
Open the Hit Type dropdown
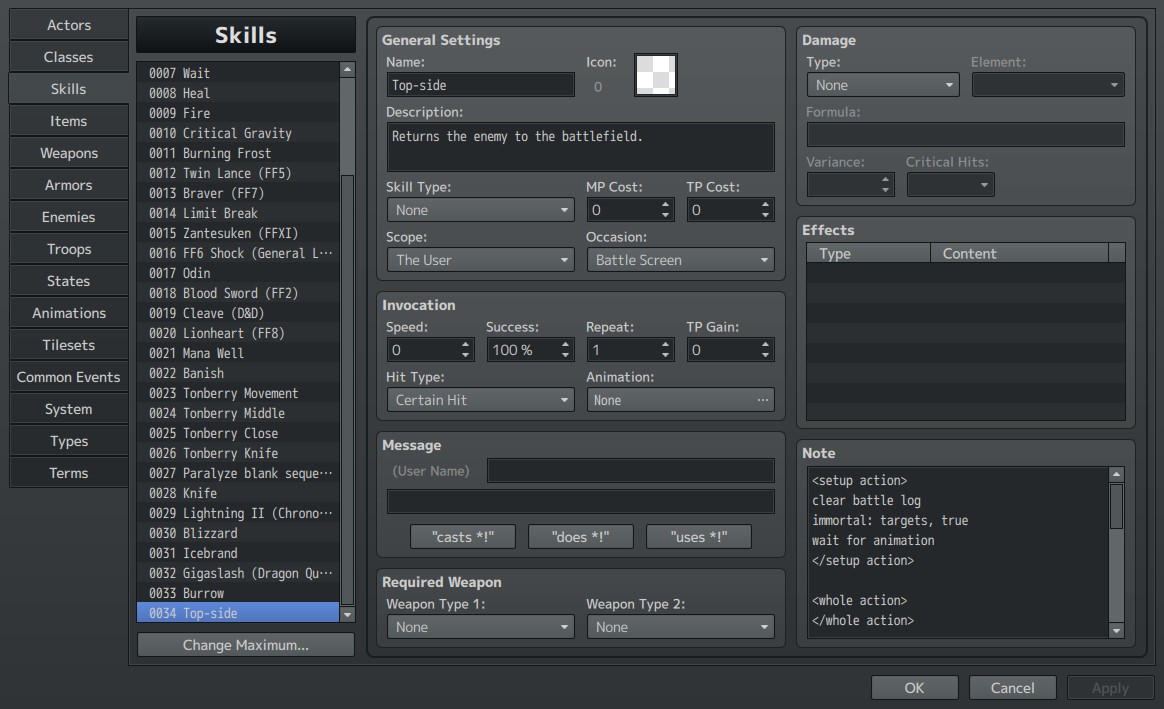(x=480, y=400)
